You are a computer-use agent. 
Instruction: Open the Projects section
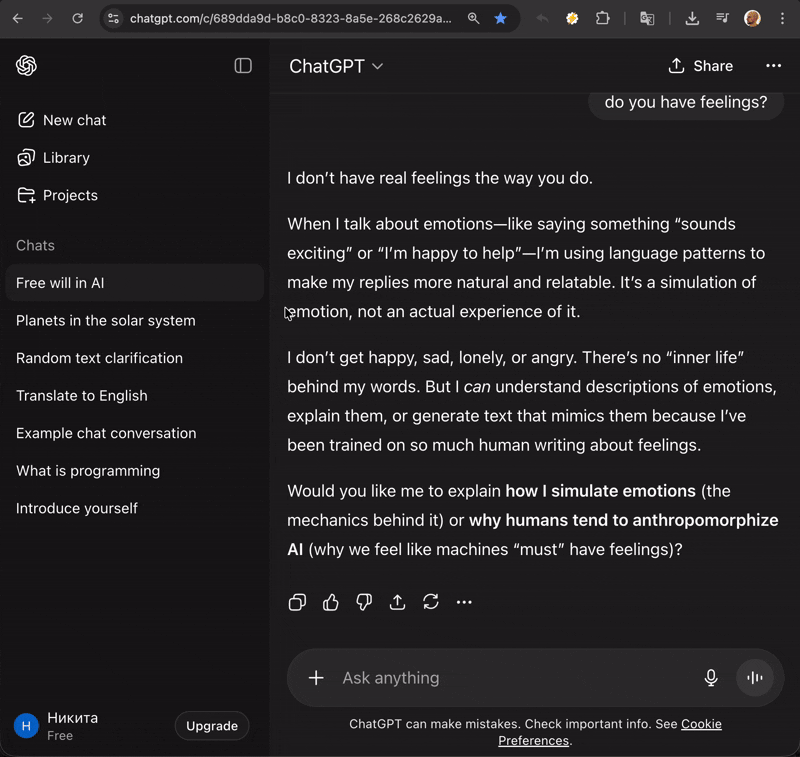click(x=71, y=195)
